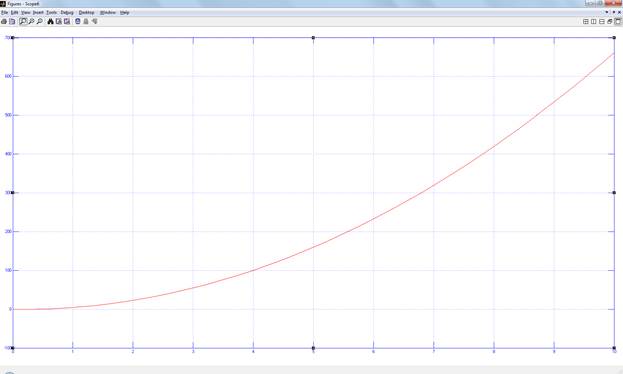This screenshot has height=374, width=623.
Task: Open the Edit menu
Action: (x=14, y=13)
